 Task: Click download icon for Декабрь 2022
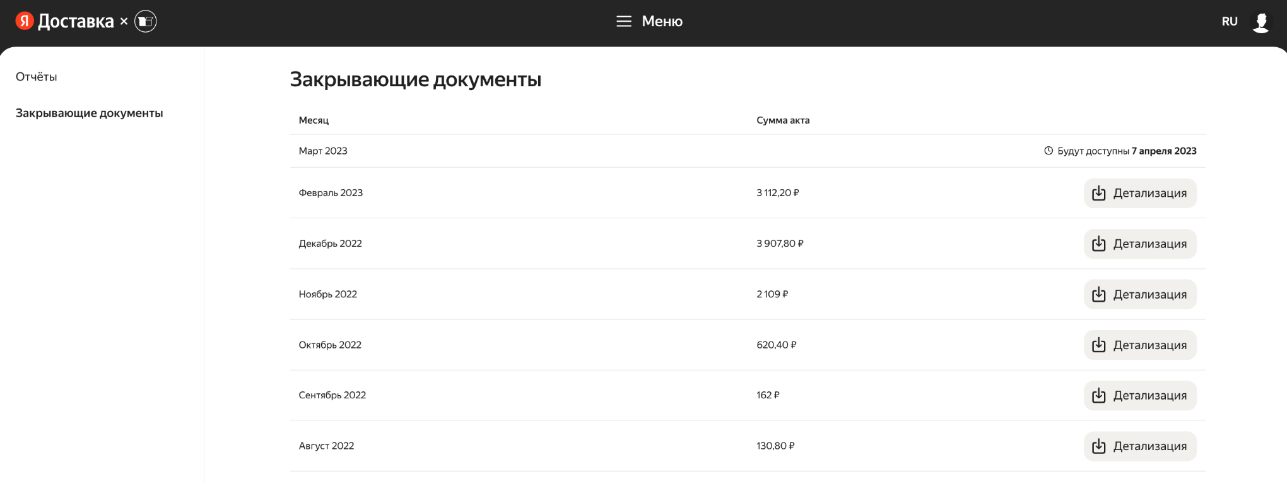pos(1099,244)
